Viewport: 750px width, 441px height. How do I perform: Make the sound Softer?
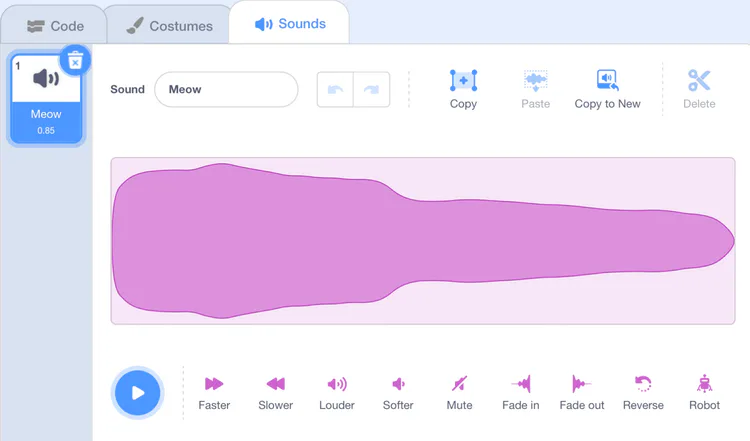[x=398, y=391]
